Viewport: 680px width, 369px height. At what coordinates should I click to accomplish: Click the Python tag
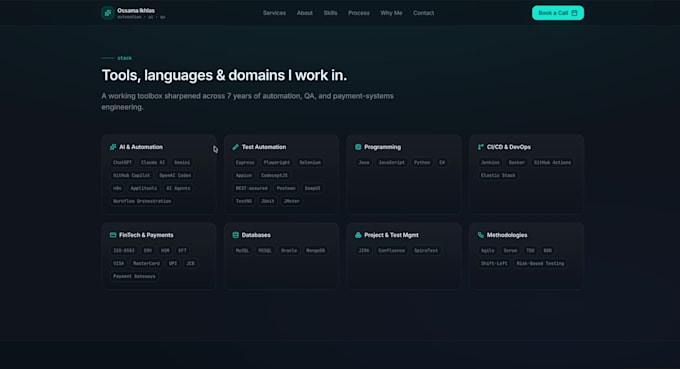coord(422,163)
